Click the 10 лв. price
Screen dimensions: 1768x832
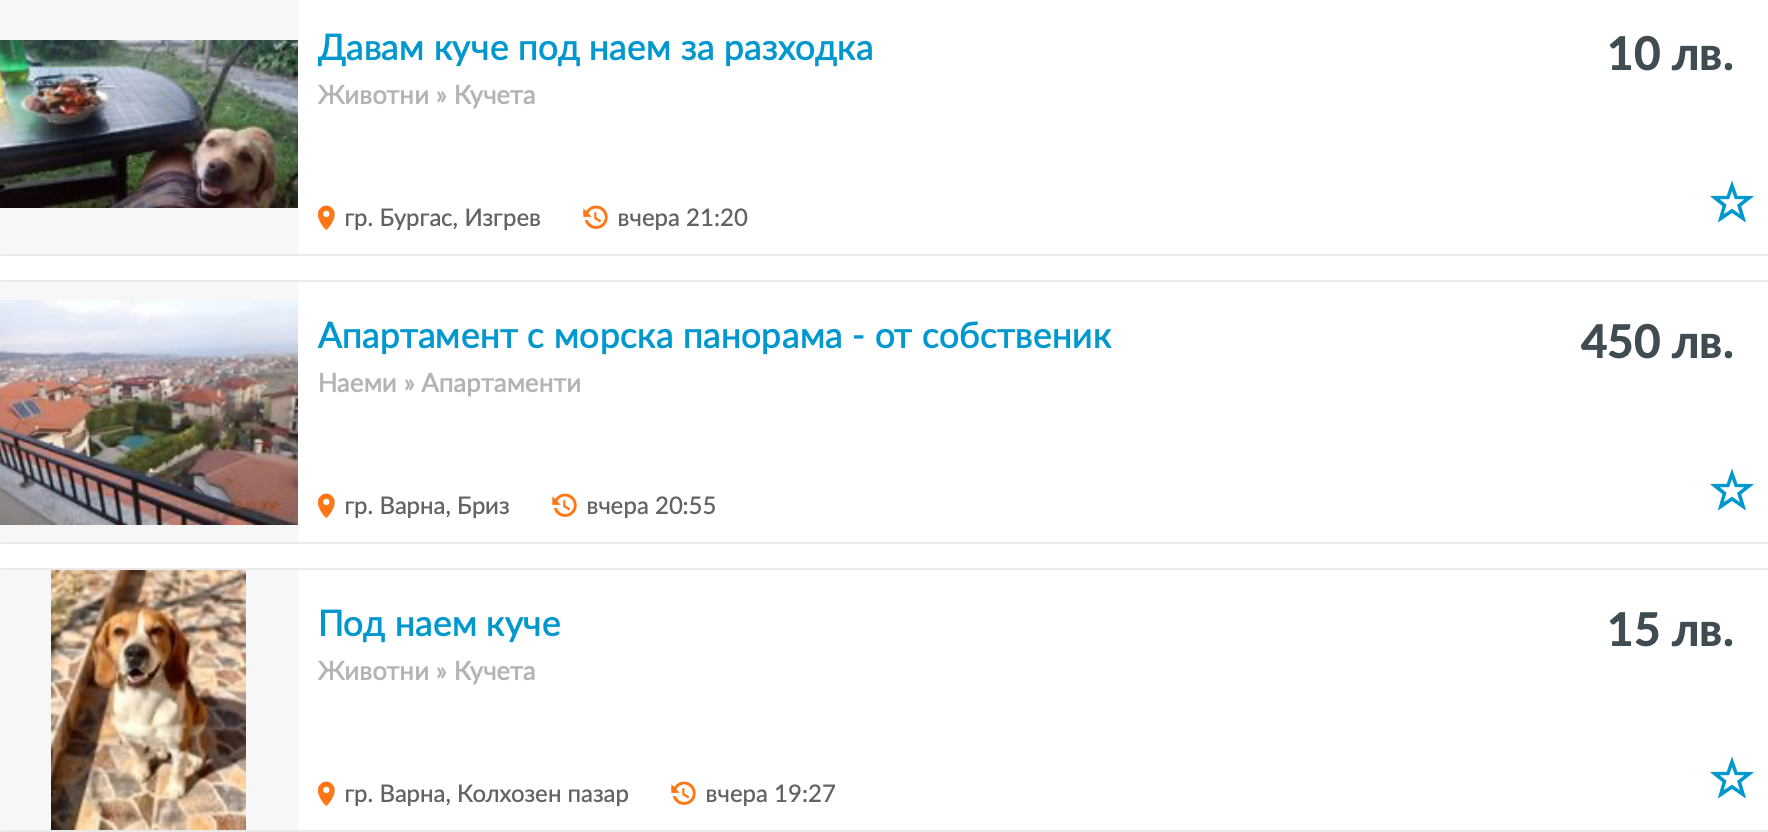(1670, 54)
